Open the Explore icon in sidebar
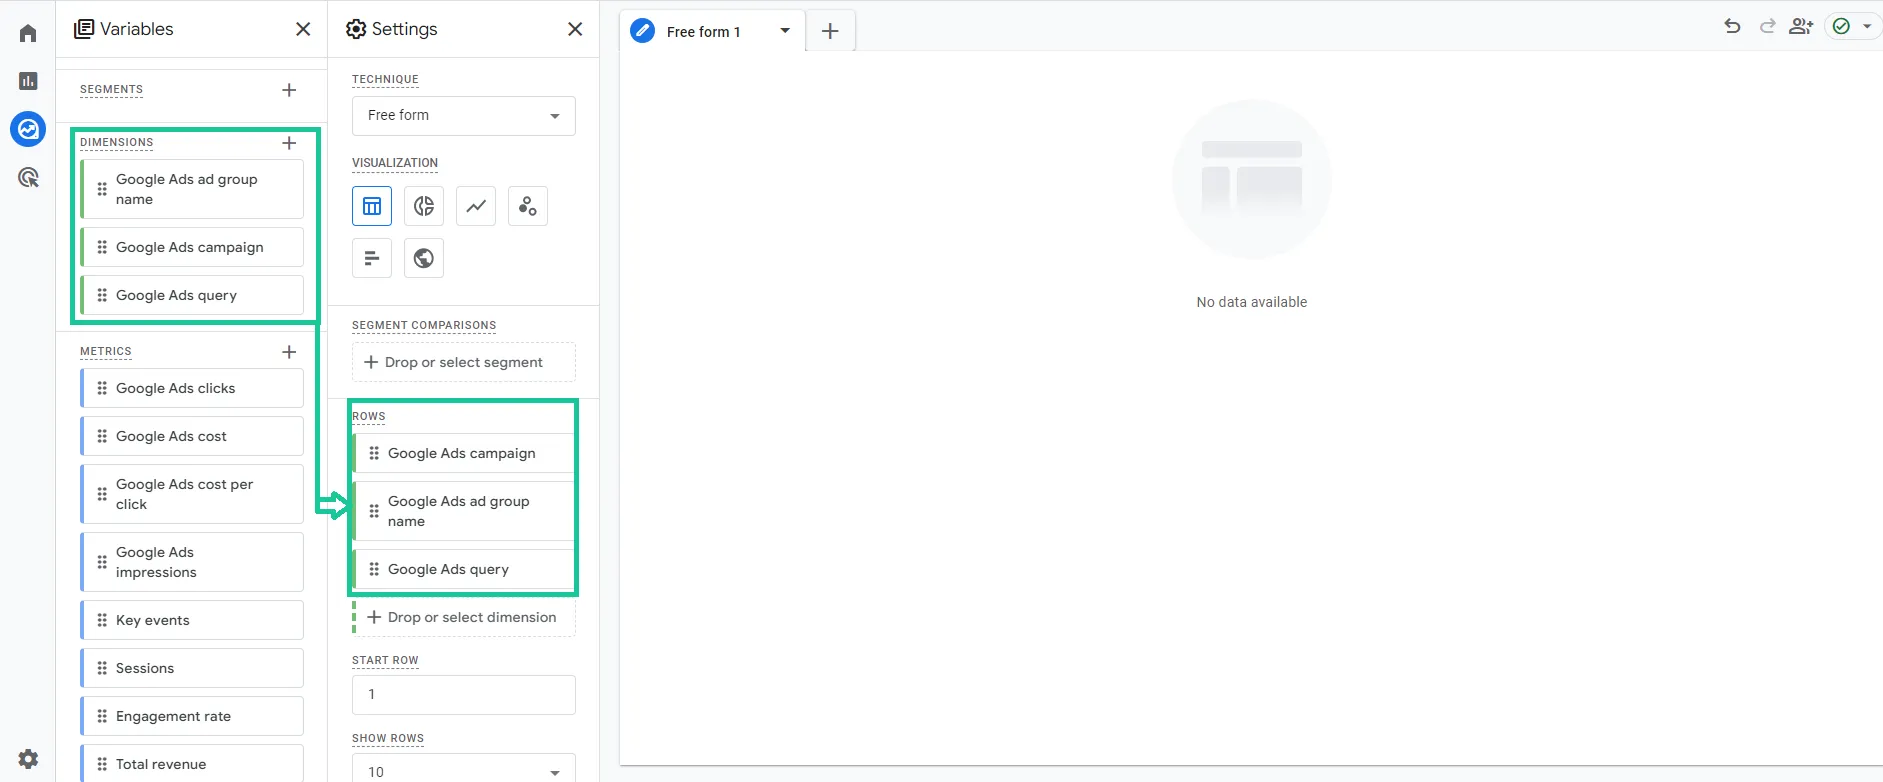Screen dimensions: 1883x782 point(28,129)
